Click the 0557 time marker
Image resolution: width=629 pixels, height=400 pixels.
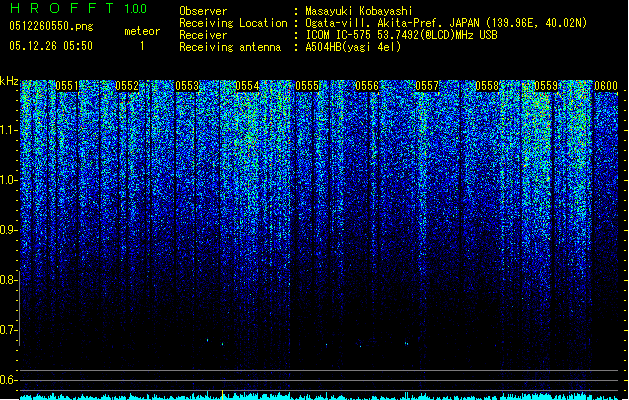427,86
